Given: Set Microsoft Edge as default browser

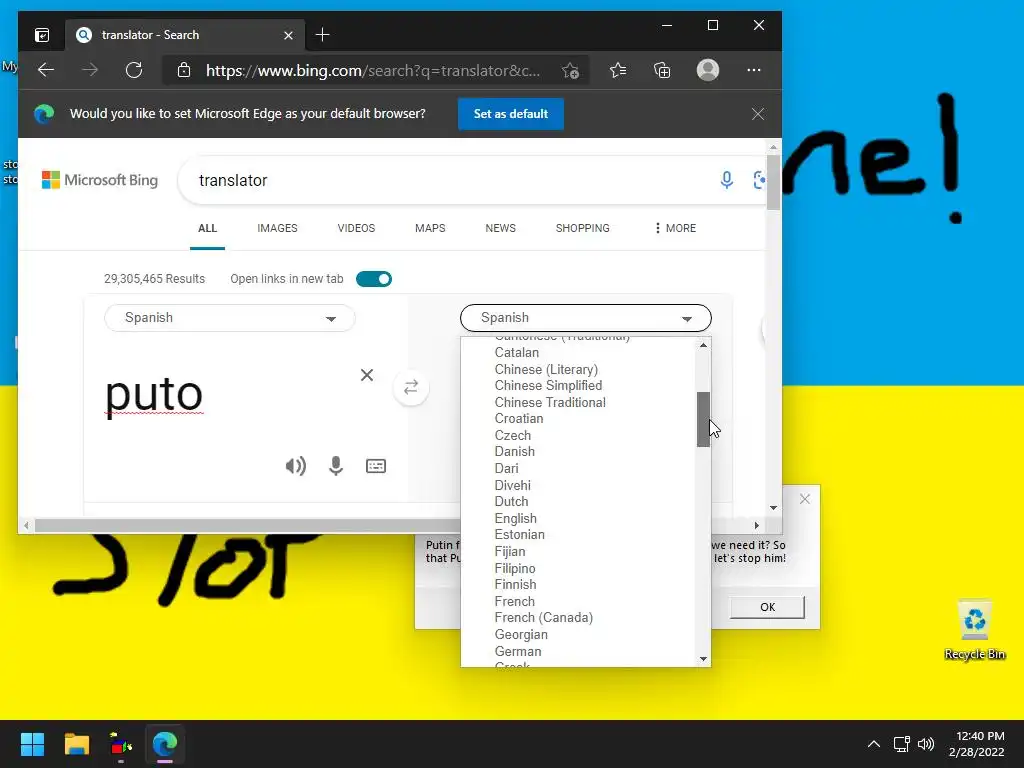Looking at the screenshot, I should point(511,114).
